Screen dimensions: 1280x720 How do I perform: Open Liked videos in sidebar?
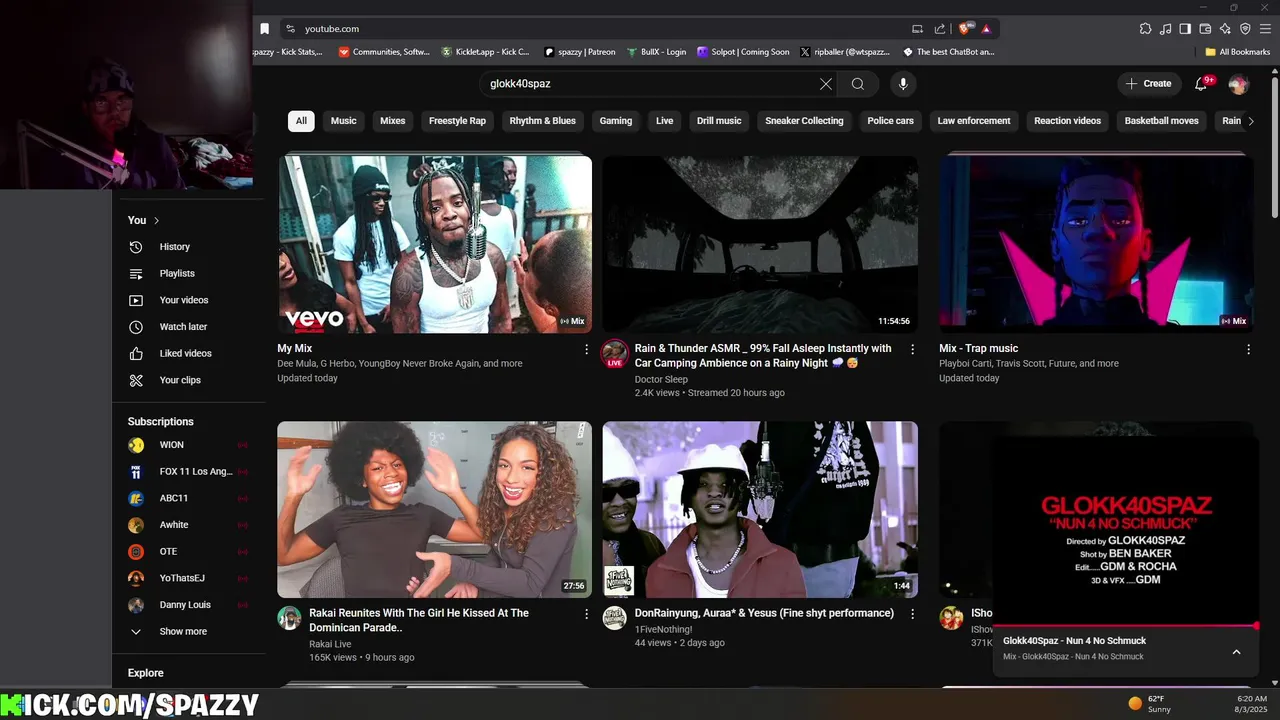[x=185, y=353]
